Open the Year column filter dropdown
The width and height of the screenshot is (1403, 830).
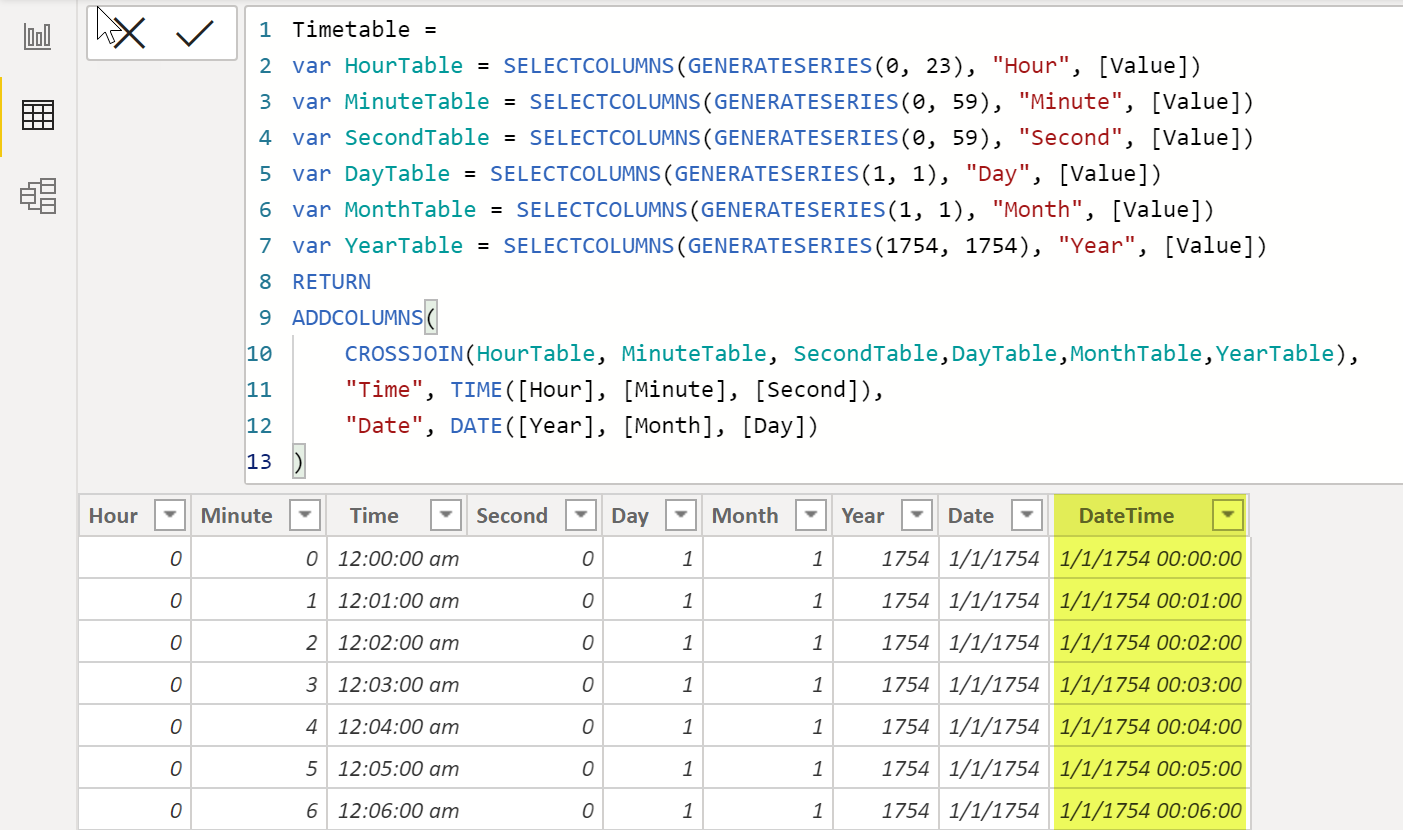[917, 516]
